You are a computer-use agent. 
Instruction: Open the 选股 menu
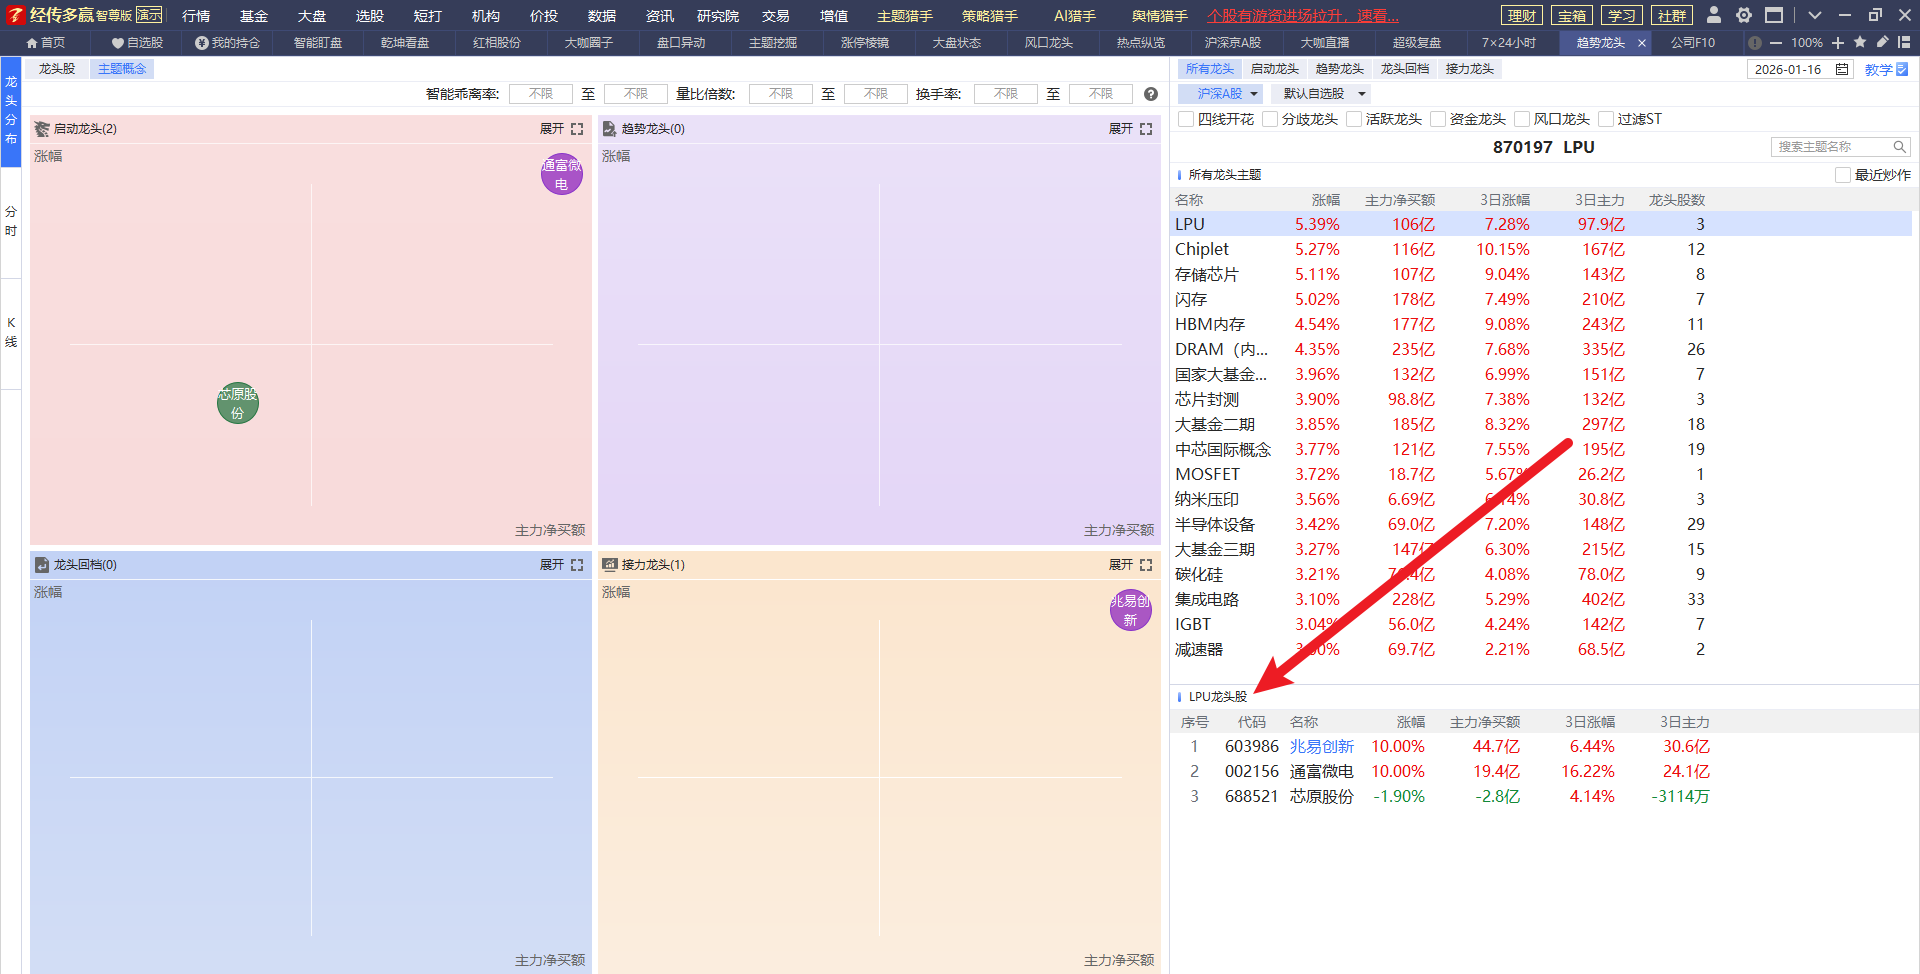[369, 16]
